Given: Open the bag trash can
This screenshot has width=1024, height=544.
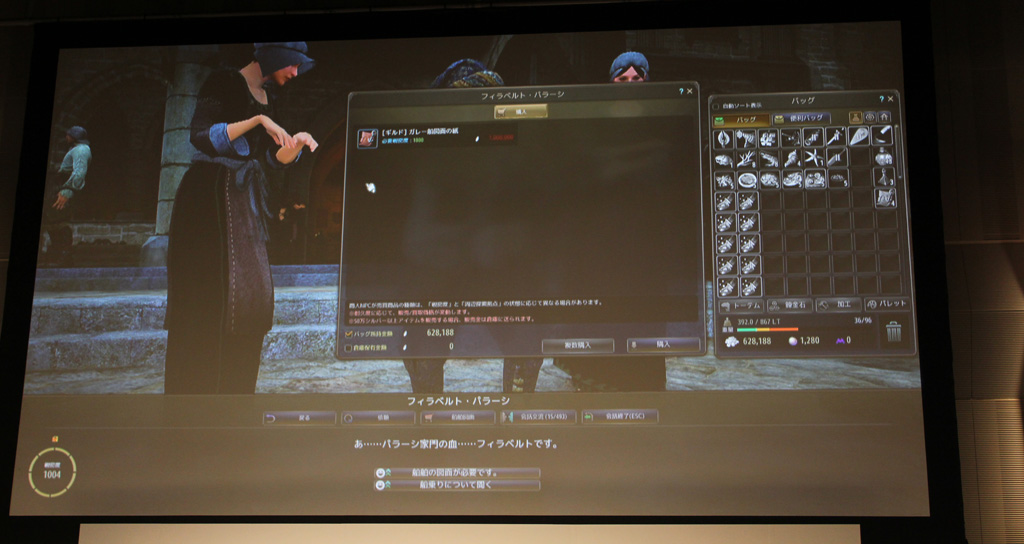Looking at the screenshot, I should coord(893,331).
